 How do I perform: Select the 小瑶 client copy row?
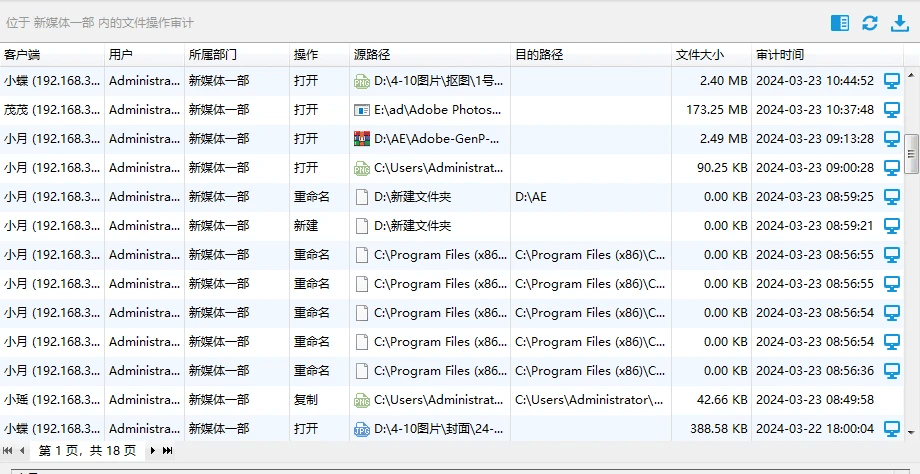(x=452, y=400)
